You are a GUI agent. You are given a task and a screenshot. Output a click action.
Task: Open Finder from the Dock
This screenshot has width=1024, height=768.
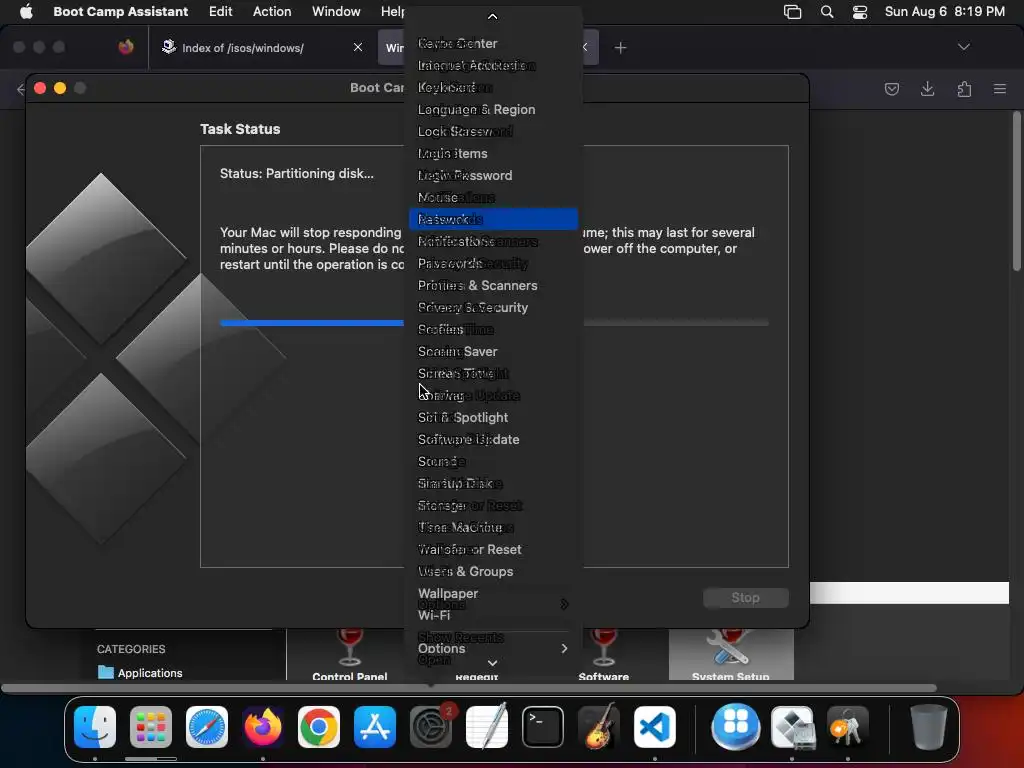(95, 727)
